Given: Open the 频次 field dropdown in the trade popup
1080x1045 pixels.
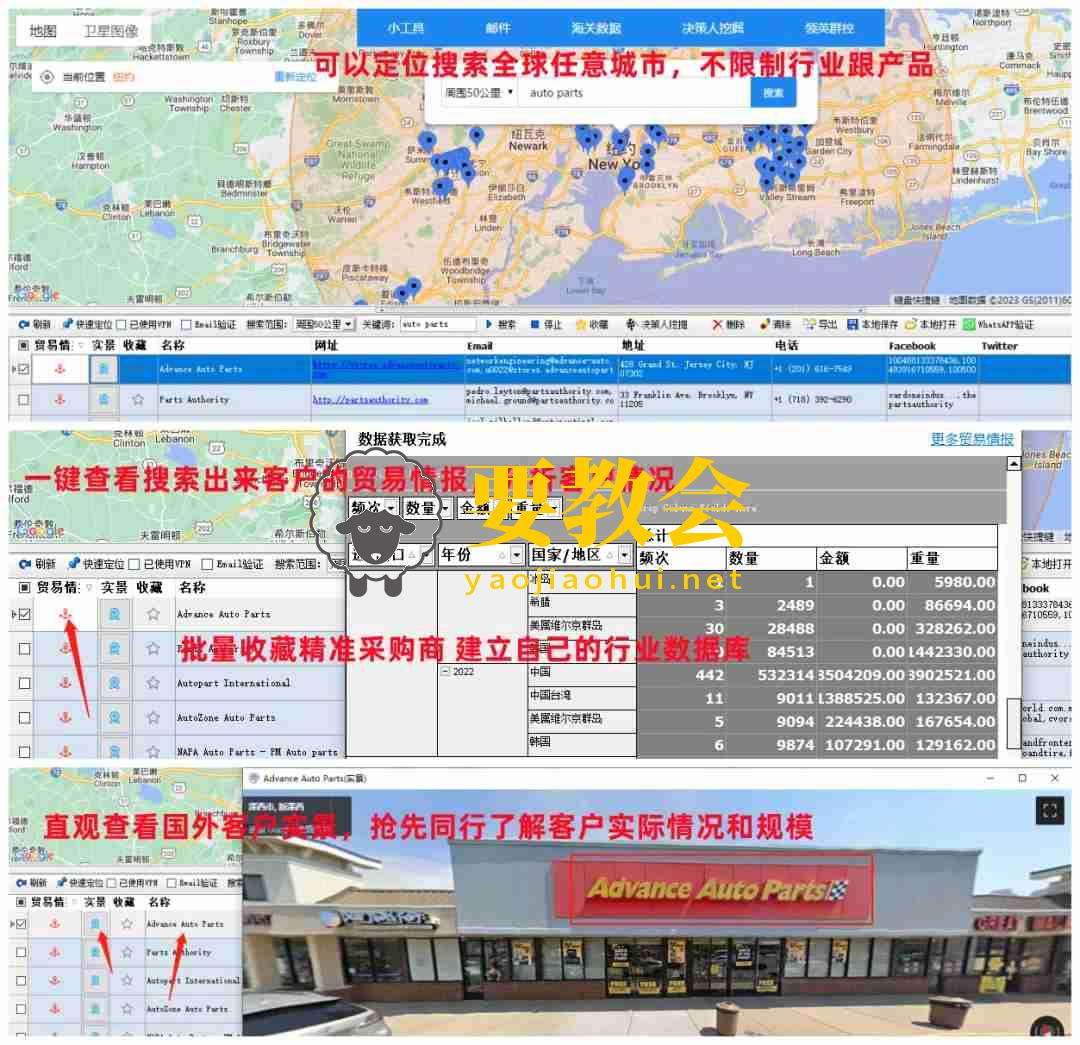Looking at the screenshot, I should tap(391, 508).
